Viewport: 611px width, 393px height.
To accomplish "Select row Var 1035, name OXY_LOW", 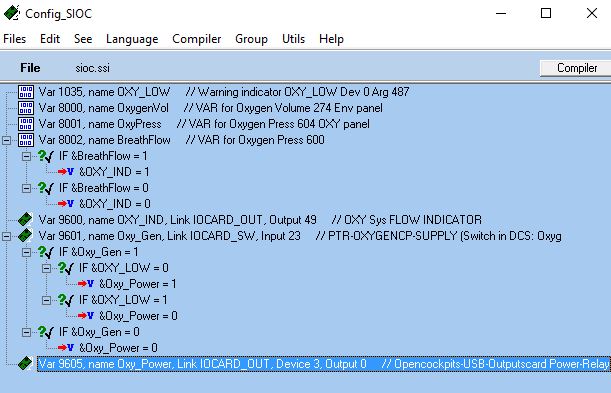I will [224, 92].
